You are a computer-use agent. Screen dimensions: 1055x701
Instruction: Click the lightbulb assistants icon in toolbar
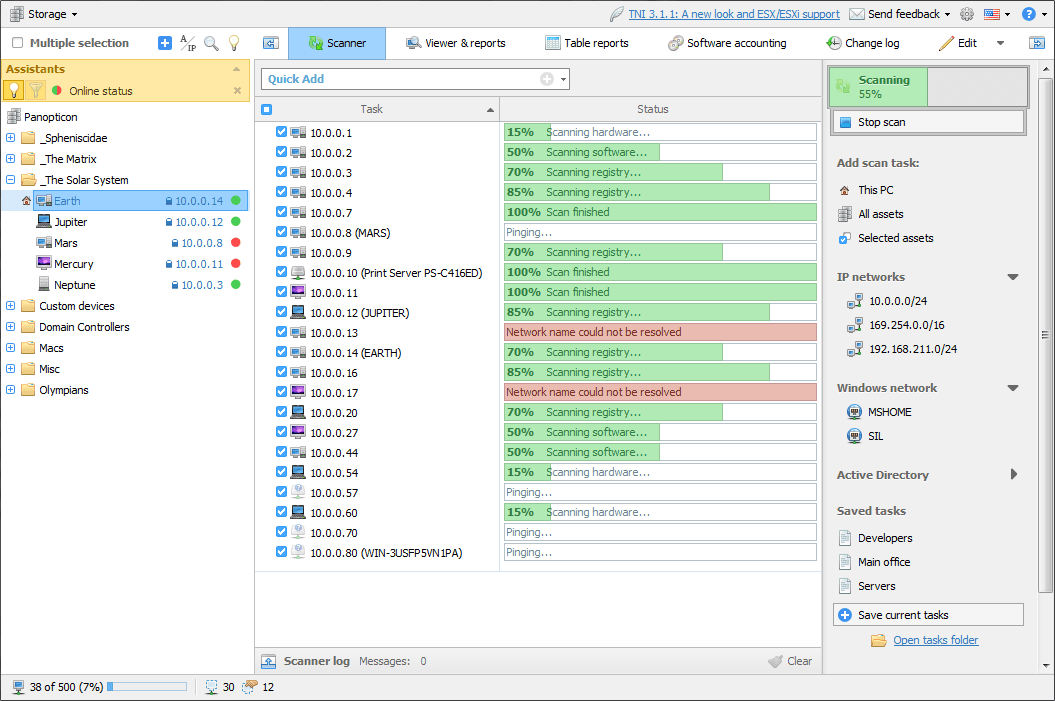(x=234, y=43)
